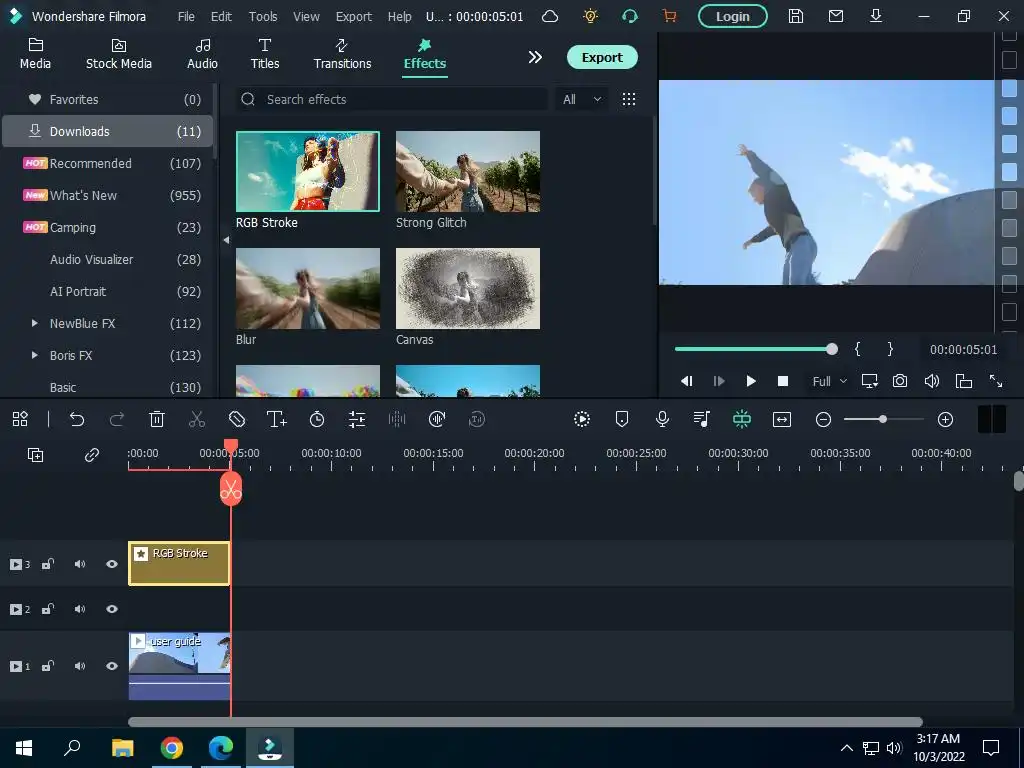Open the All filter dropdown
Screen dimensions: 1024x768
tap(581, 99)
